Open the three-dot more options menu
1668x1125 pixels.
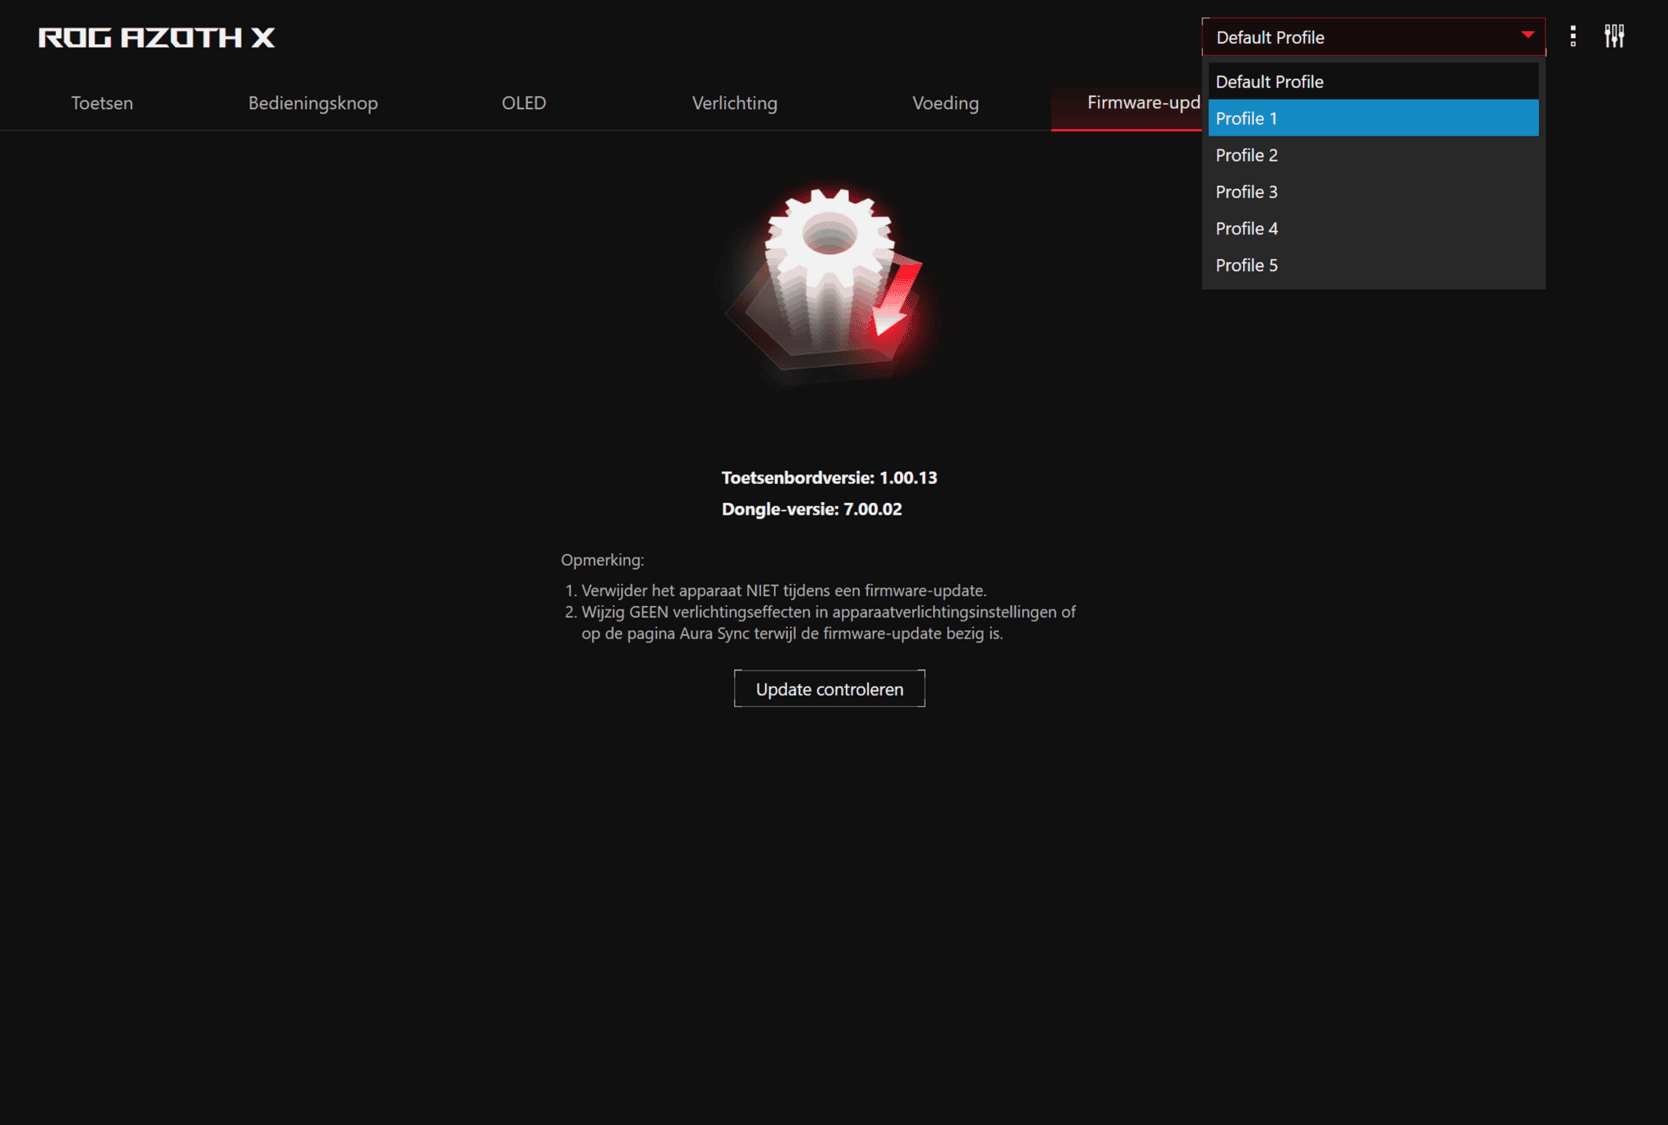point(1573,37)
